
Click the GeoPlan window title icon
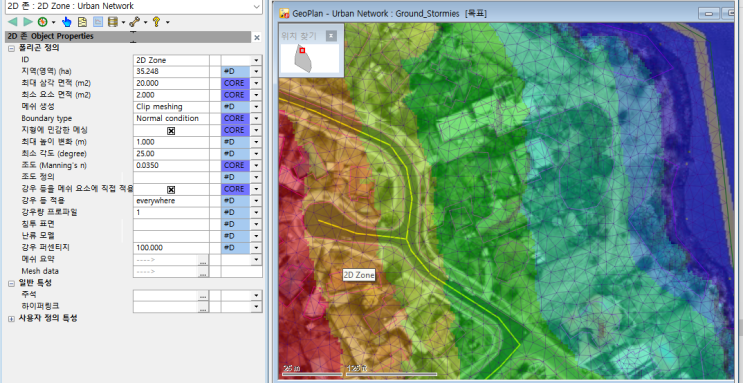coord(285,13)
